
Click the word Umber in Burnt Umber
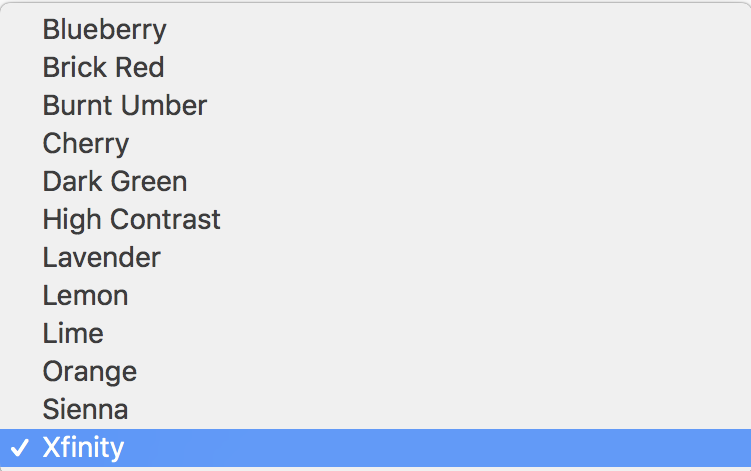pyautogui.click(x=167, y=105)
